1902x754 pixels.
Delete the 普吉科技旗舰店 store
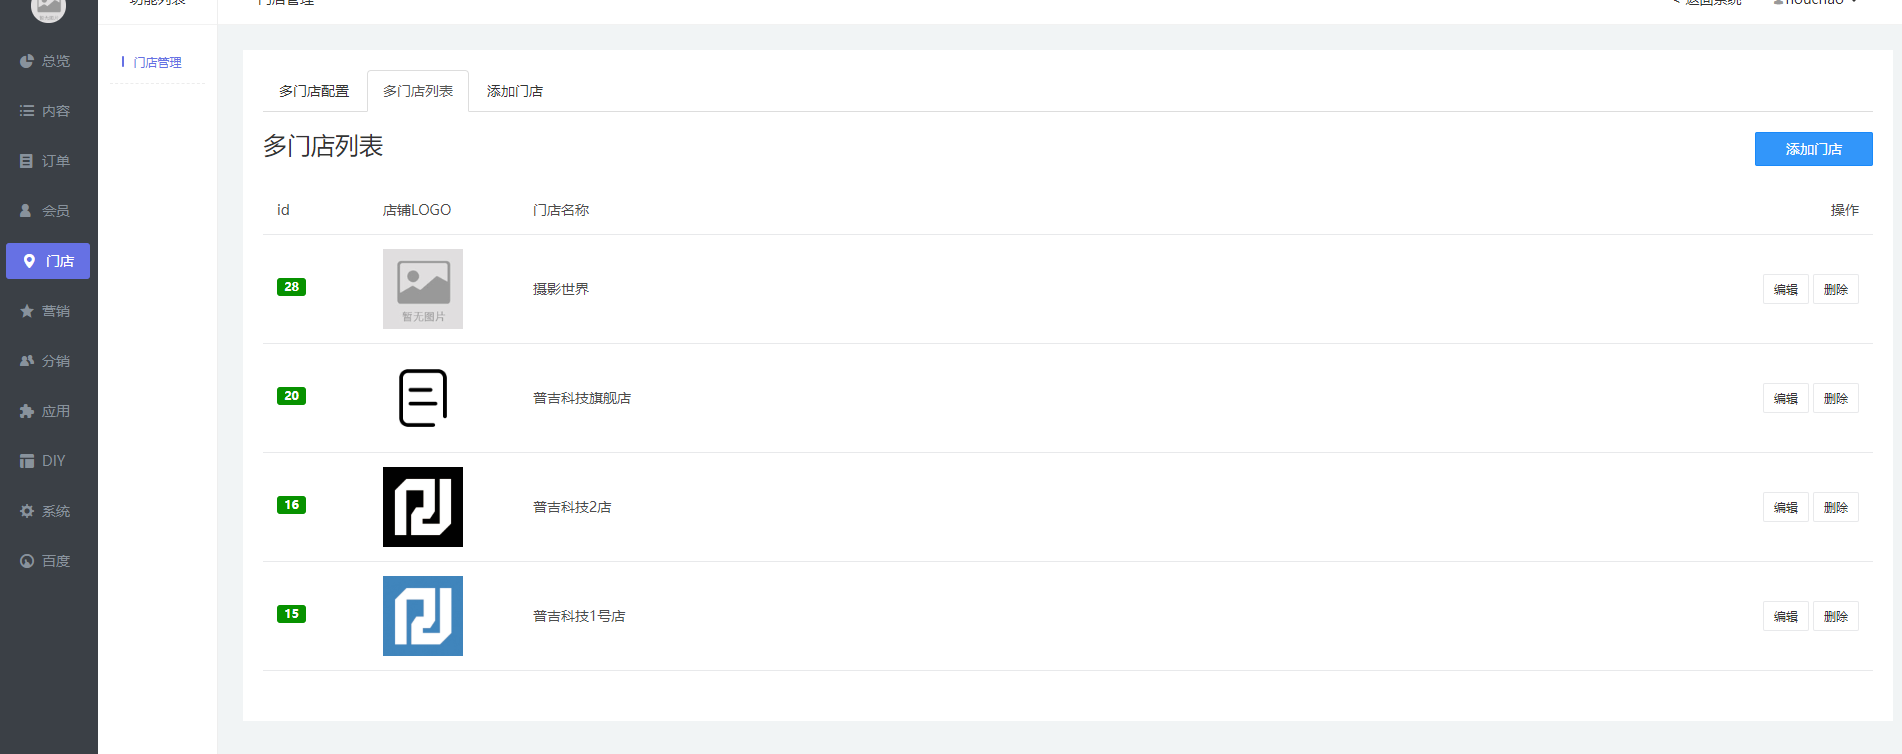(x=1835, y=398)
